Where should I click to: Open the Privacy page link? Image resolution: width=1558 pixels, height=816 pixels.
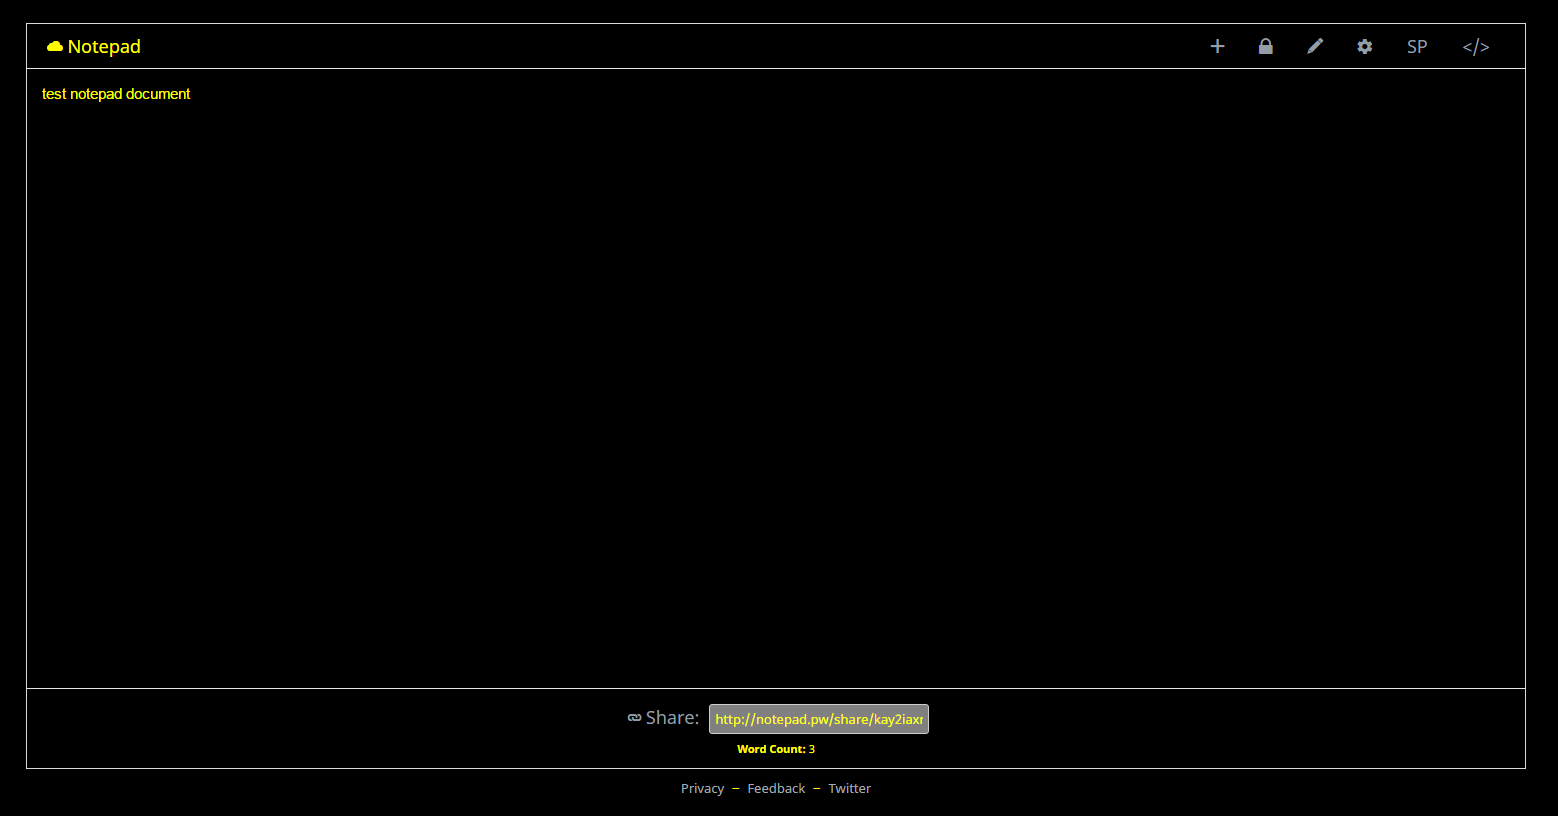pyautogui.click(x=702, y=788)
